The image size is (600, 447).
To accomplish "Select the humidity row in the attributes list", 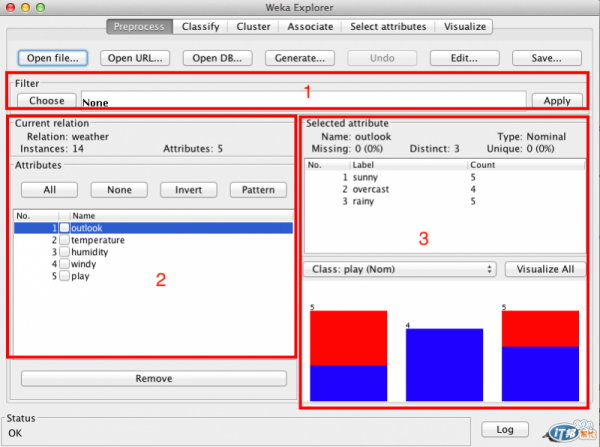I will [x=153, y=252].
